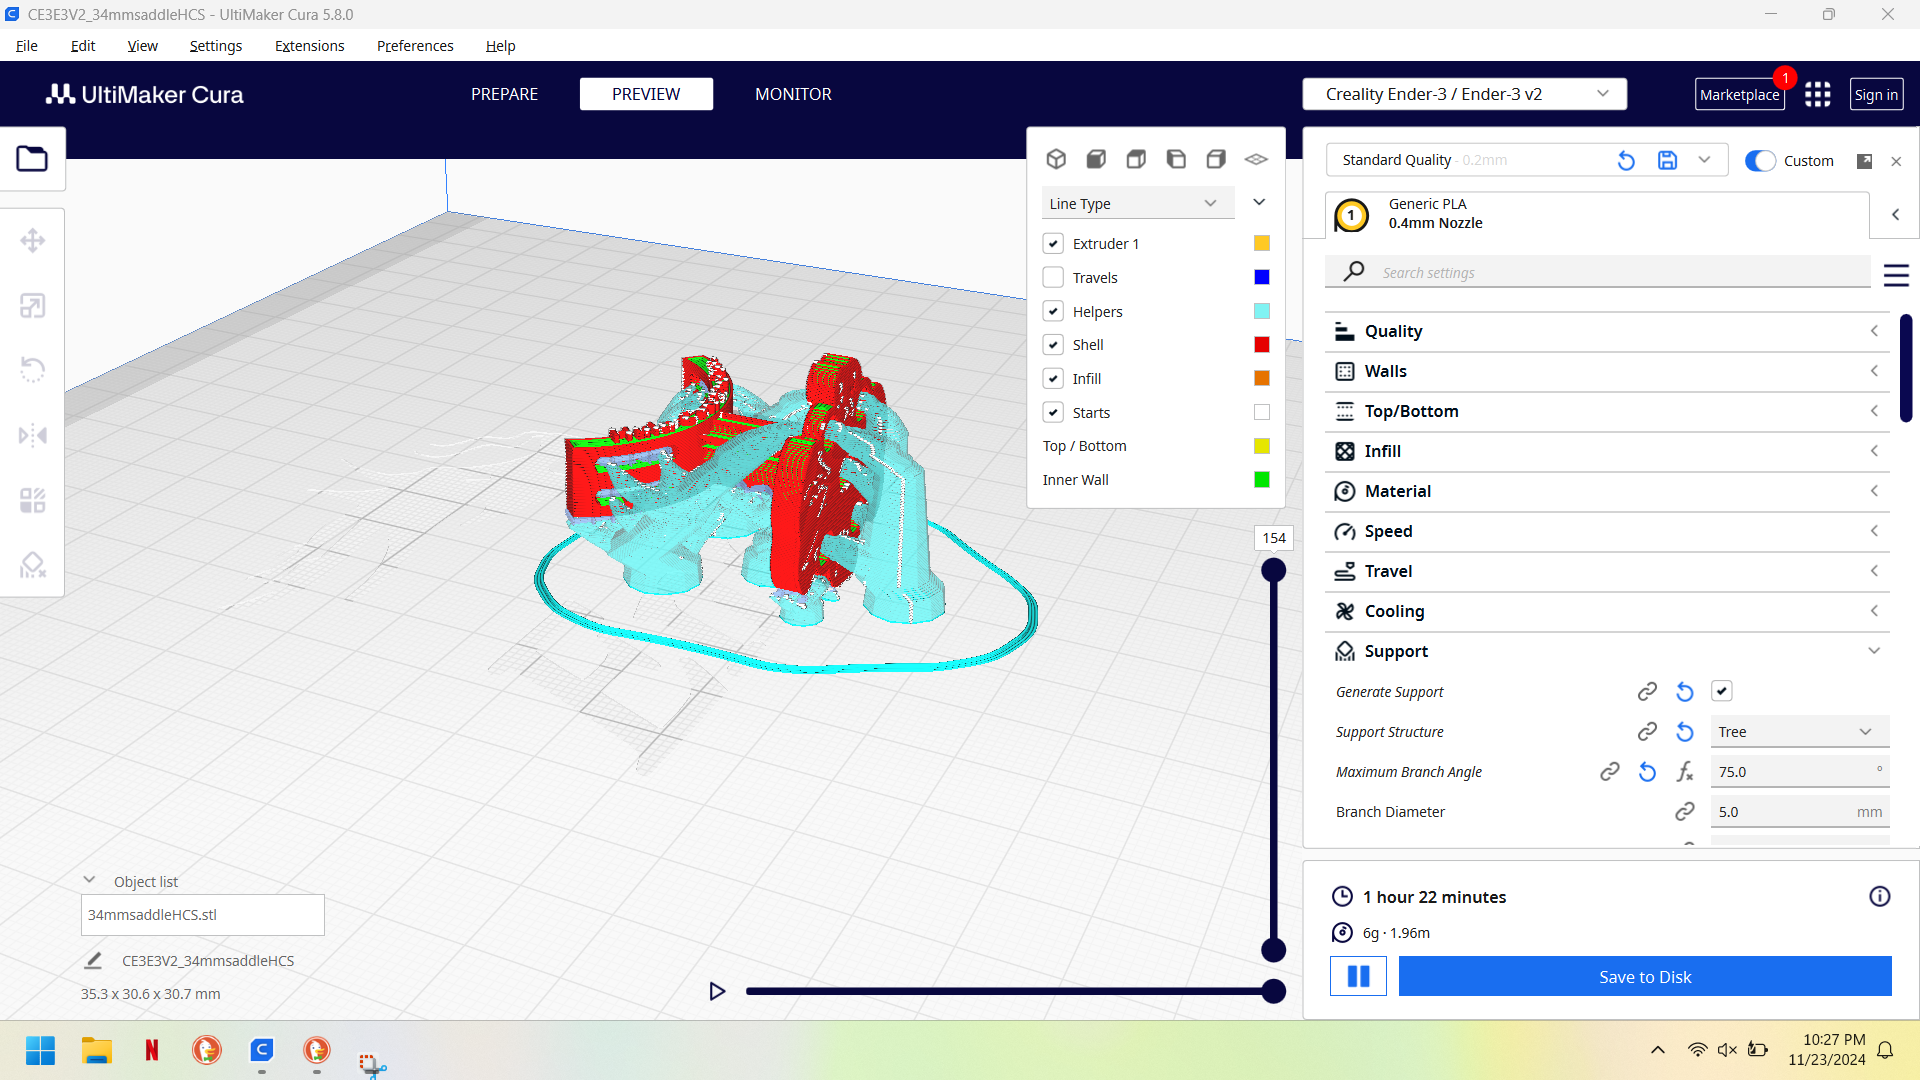
Task: Click the Save to Disk button
Action: coord(1645,977)
